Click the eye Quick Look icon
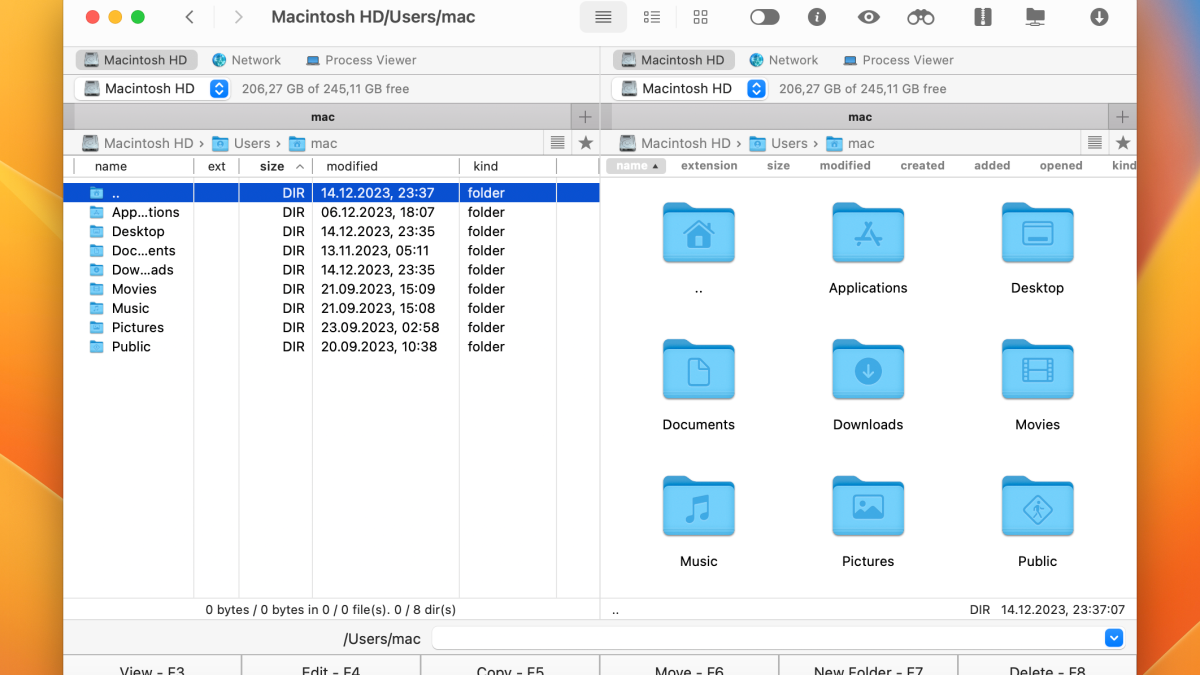1200x675 pixels. point(869,17)
